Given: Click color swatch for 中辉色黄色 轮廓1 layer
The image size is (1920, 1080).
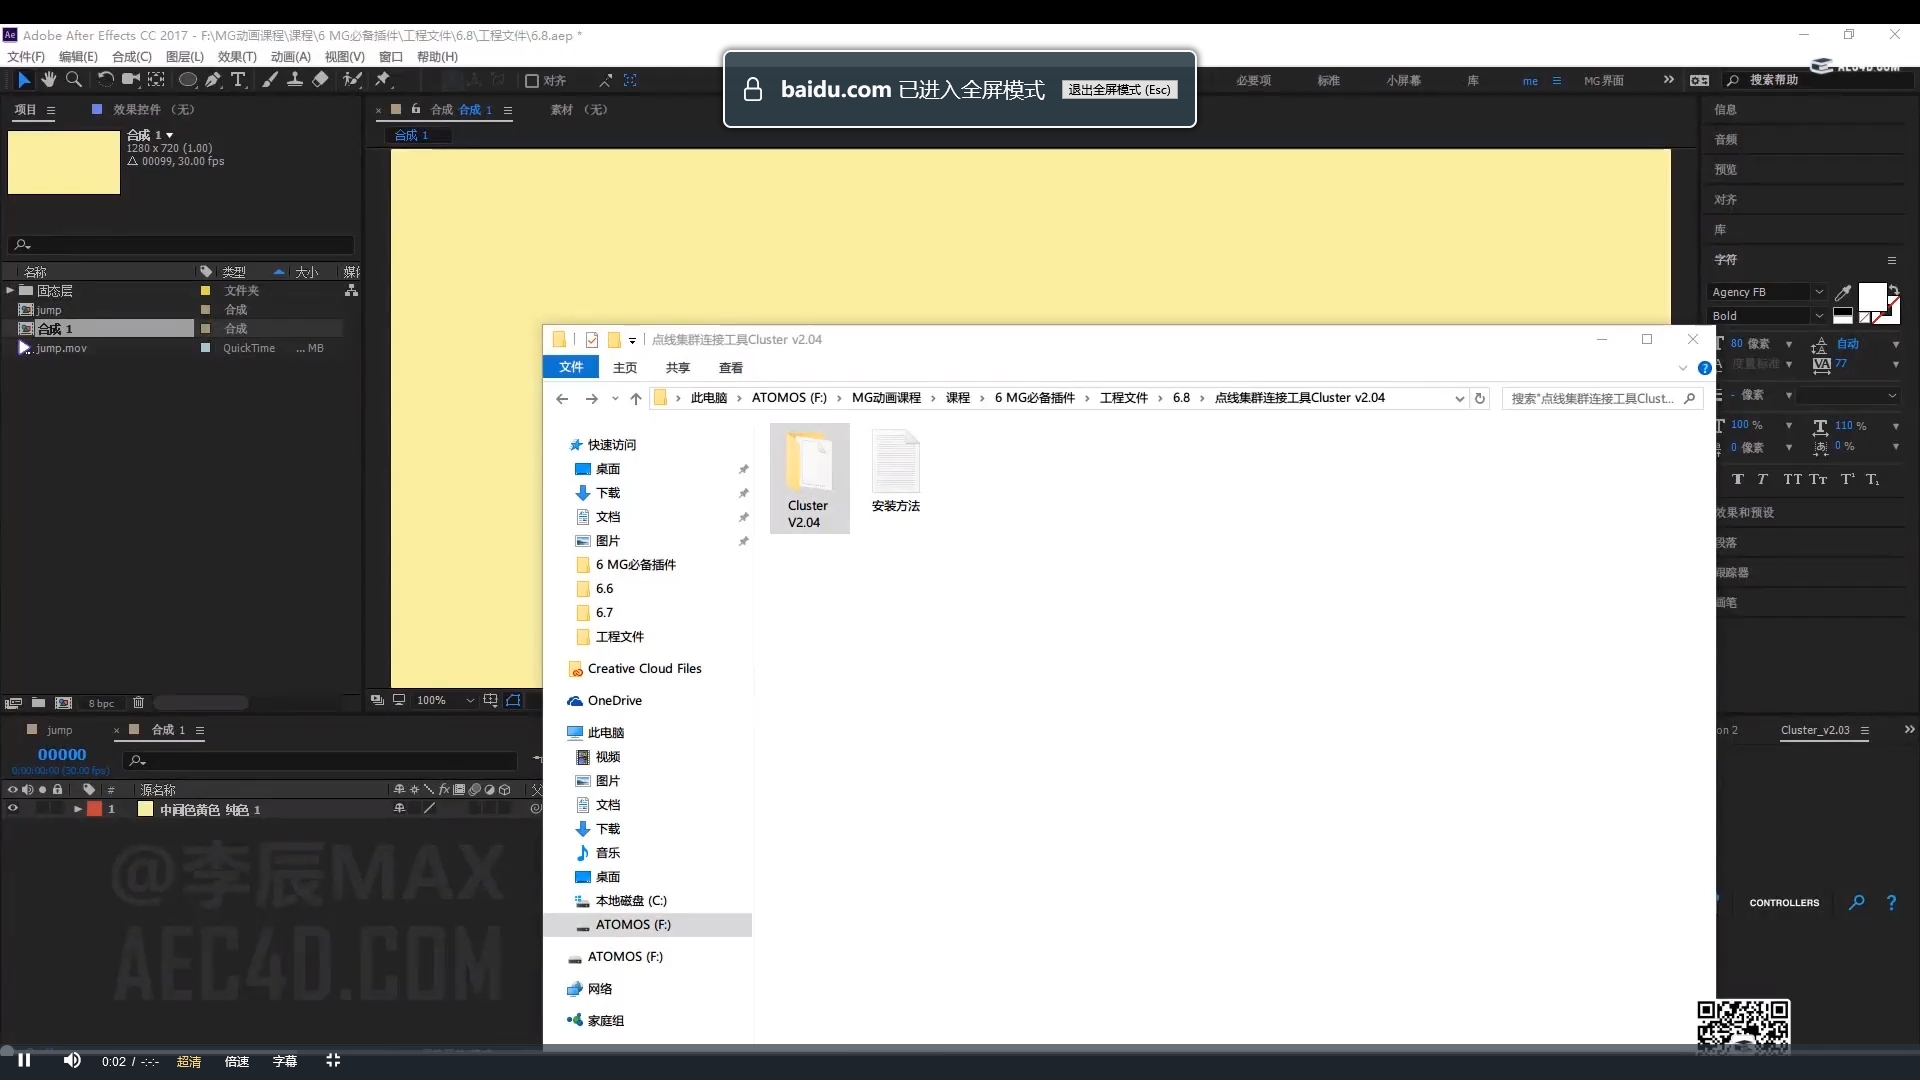Looking at the screenshot, I should pyautogui.click(x=146, y=810).
